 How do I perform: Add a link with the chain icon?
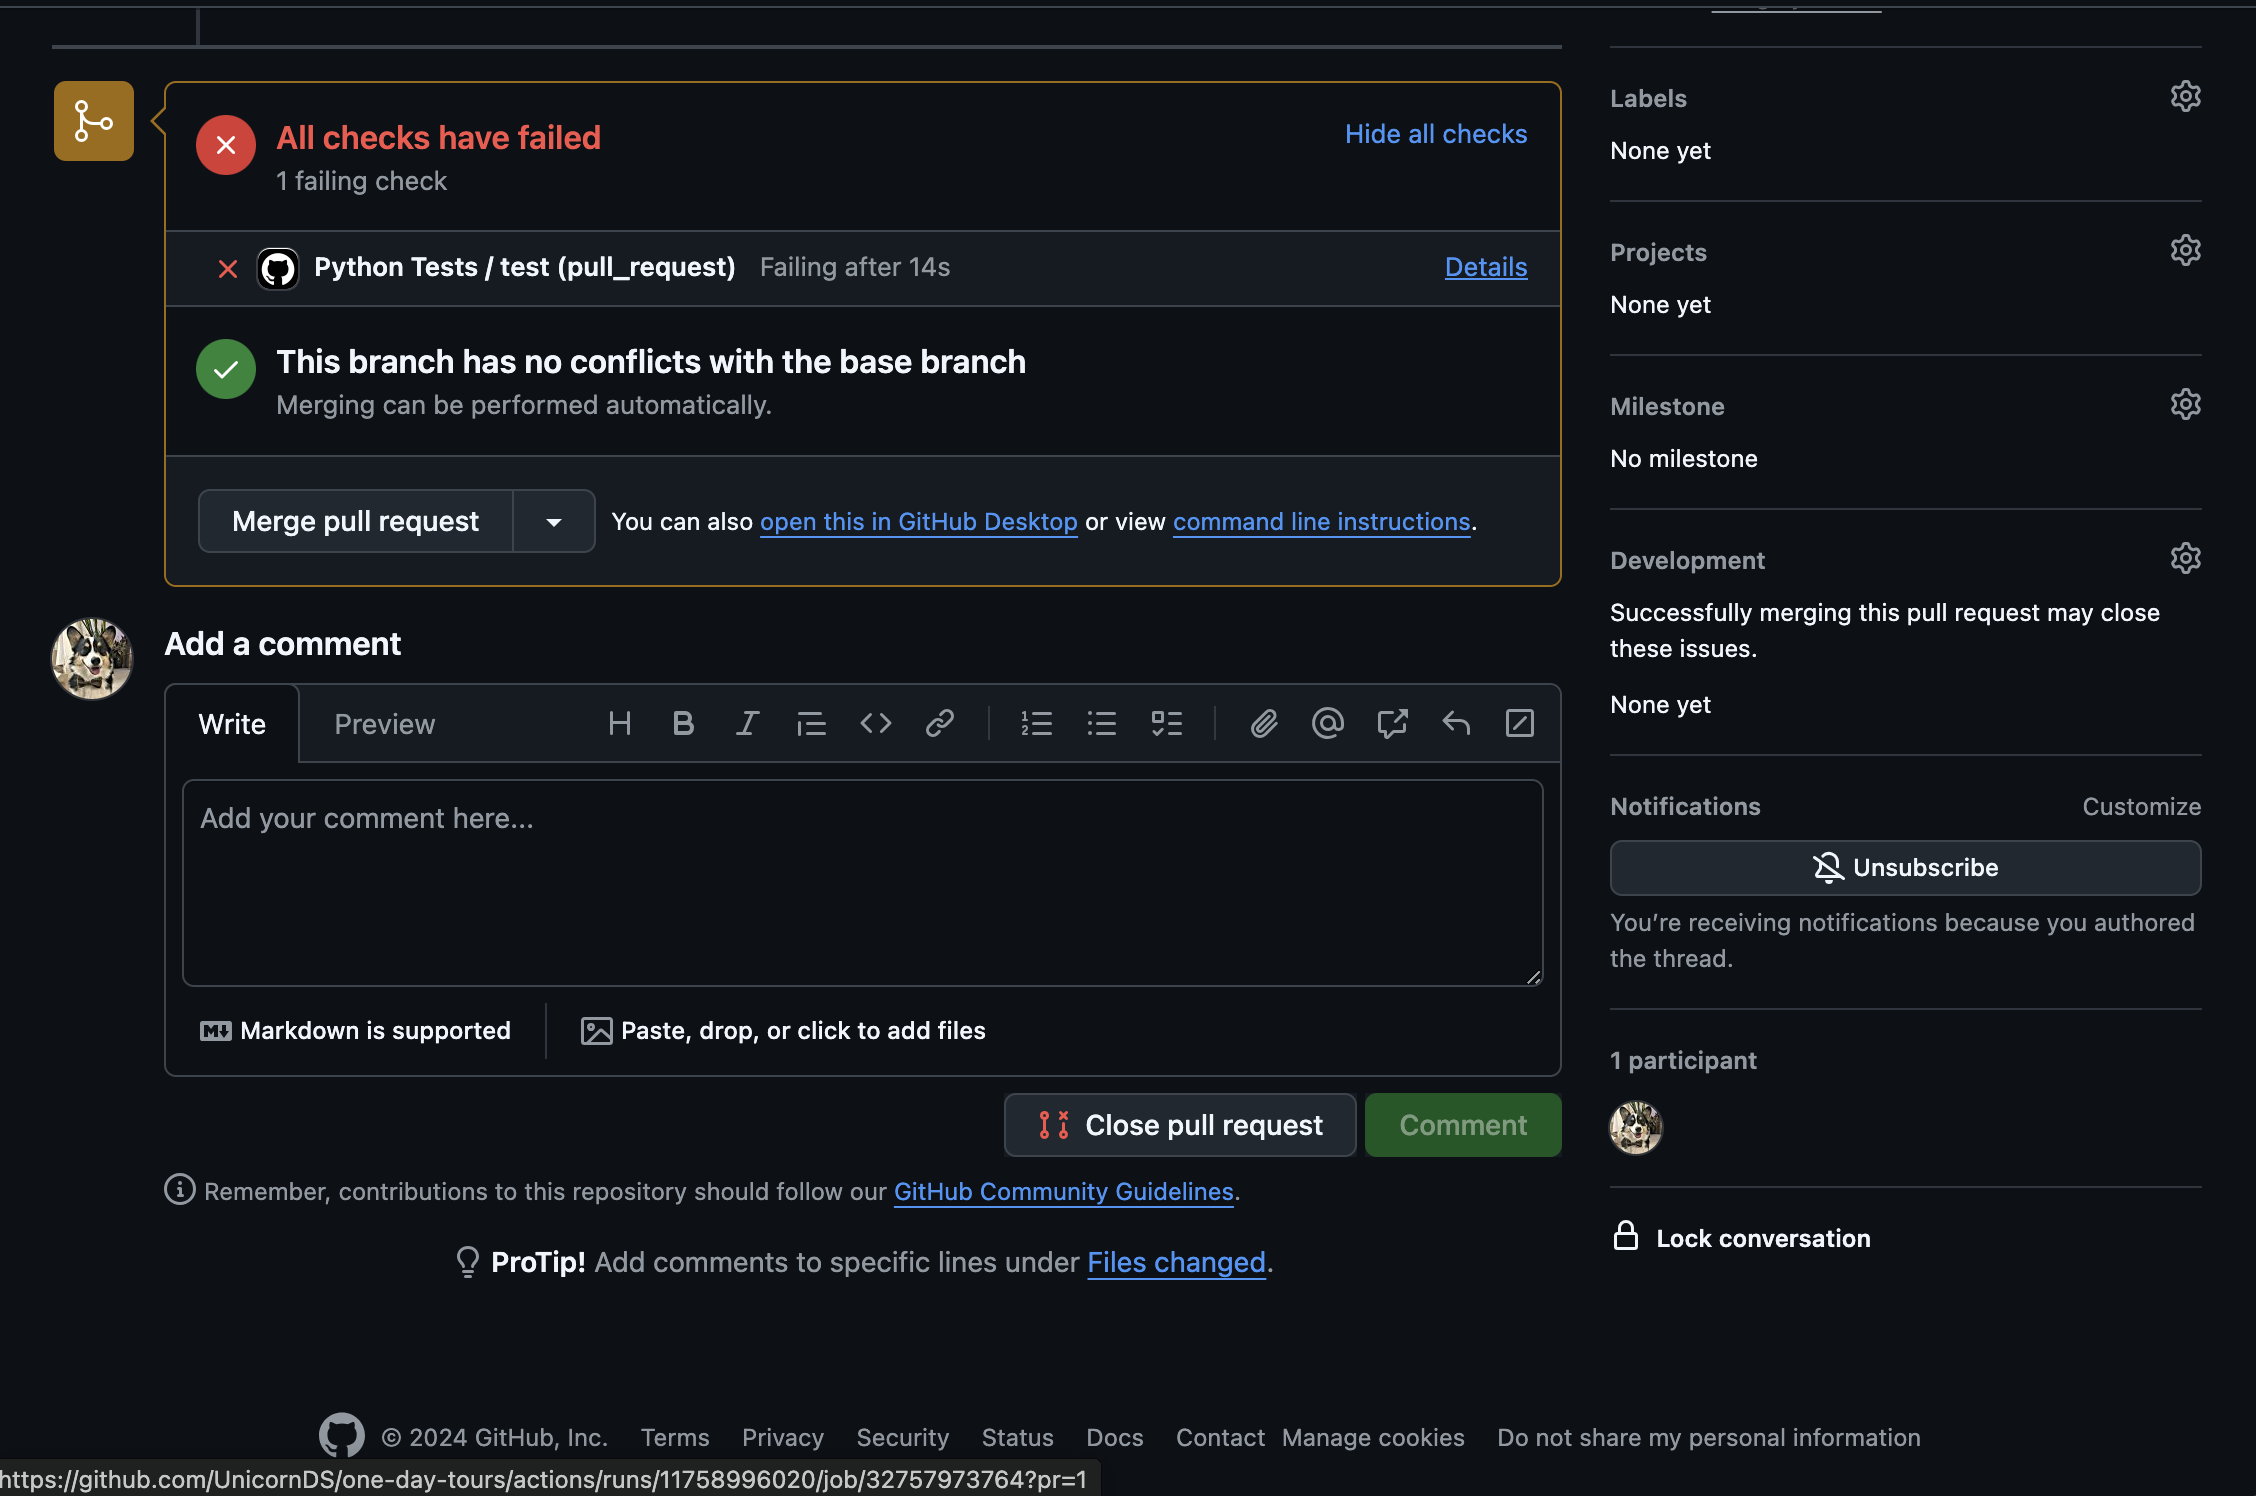click(939, 723)
